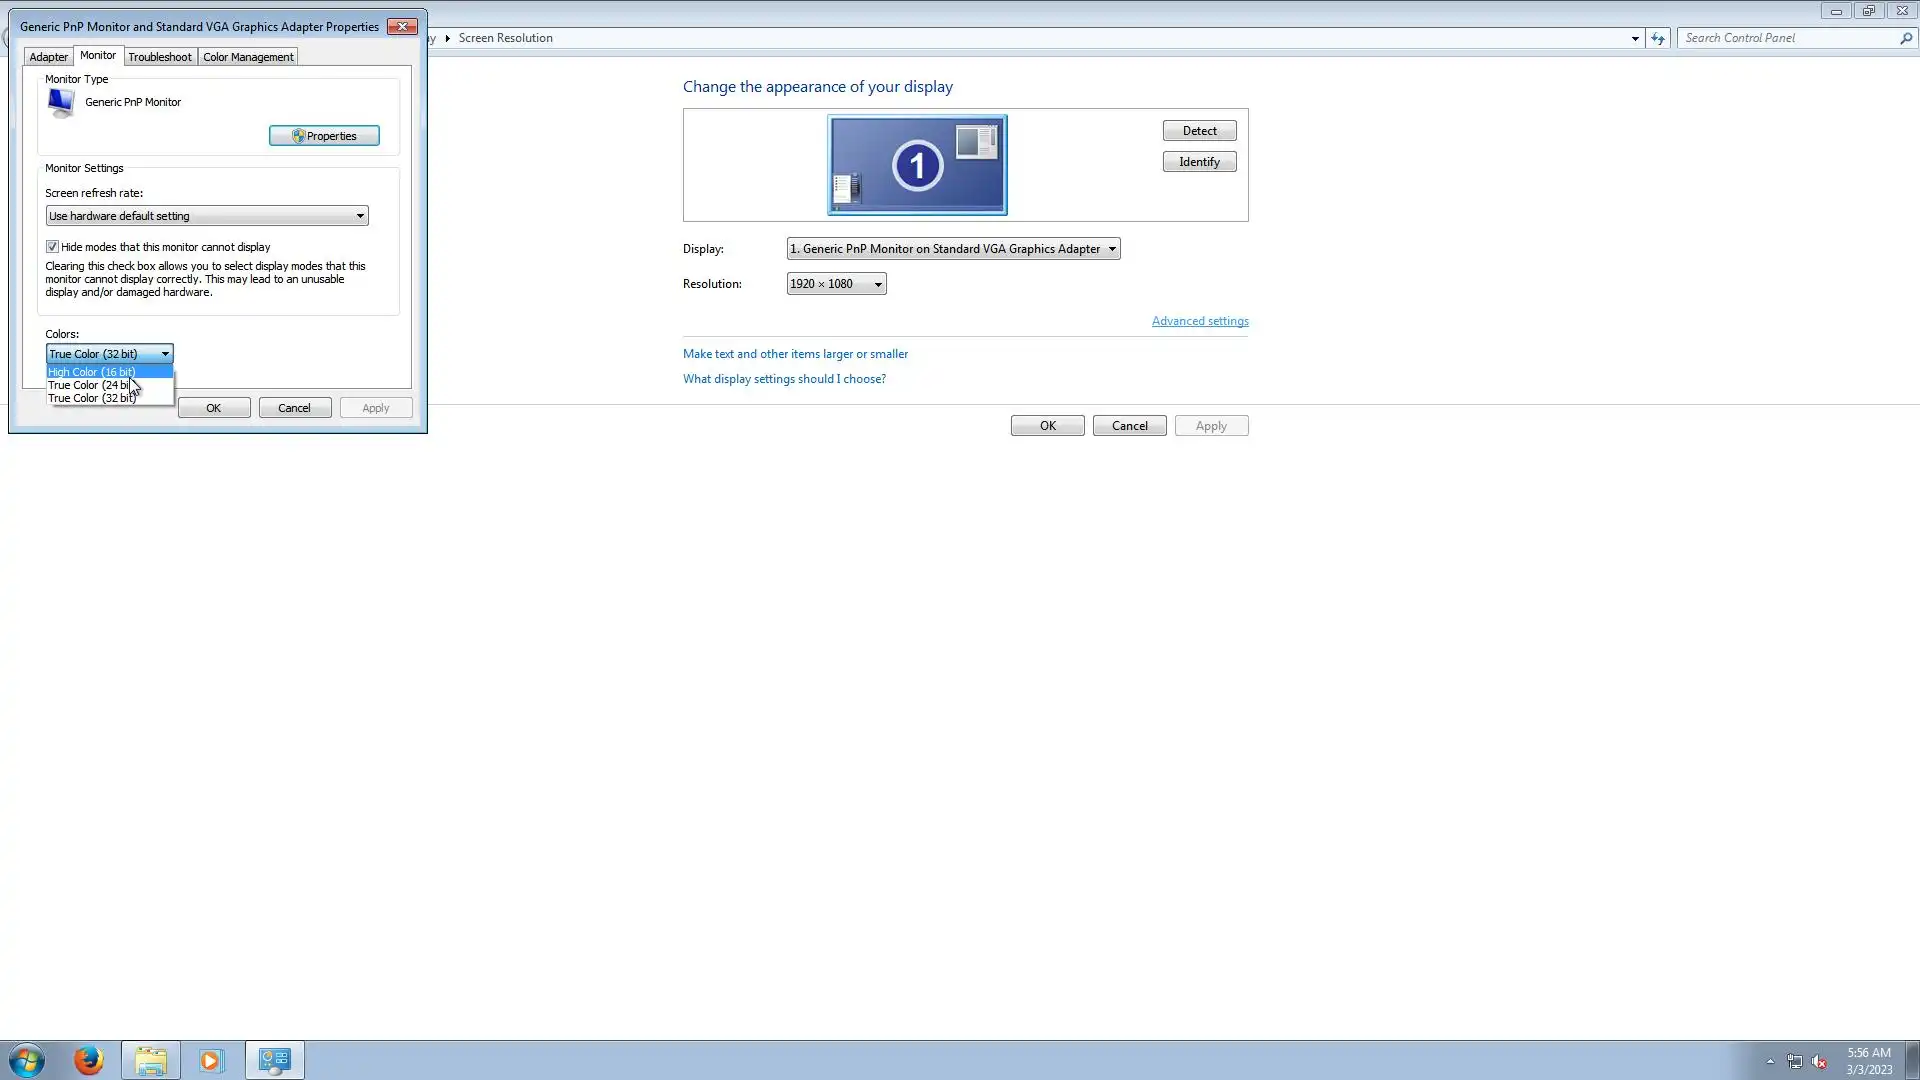This screenshot has width=1920, height=1080.
Task: Open the Resolution dropdown
Action: 836,284
